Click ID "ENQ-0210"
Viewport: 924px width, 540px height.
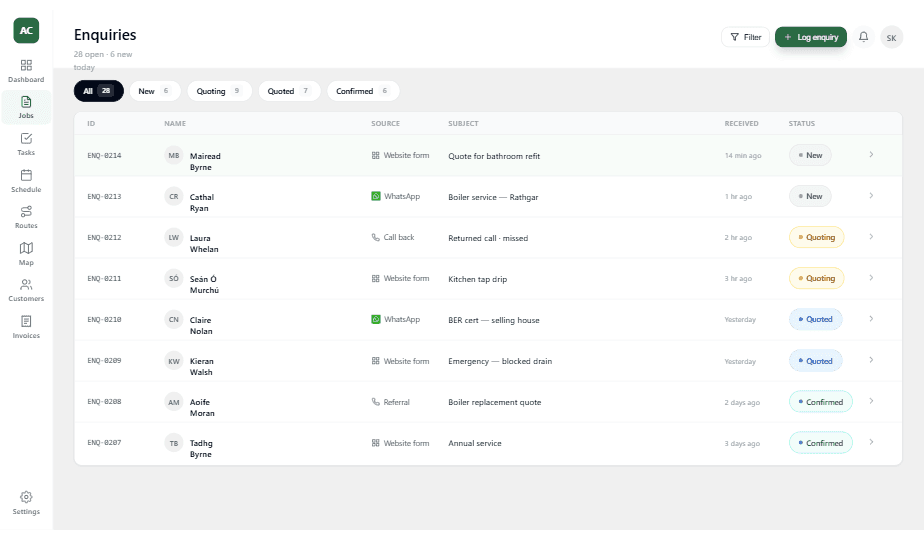click(104, 320)
